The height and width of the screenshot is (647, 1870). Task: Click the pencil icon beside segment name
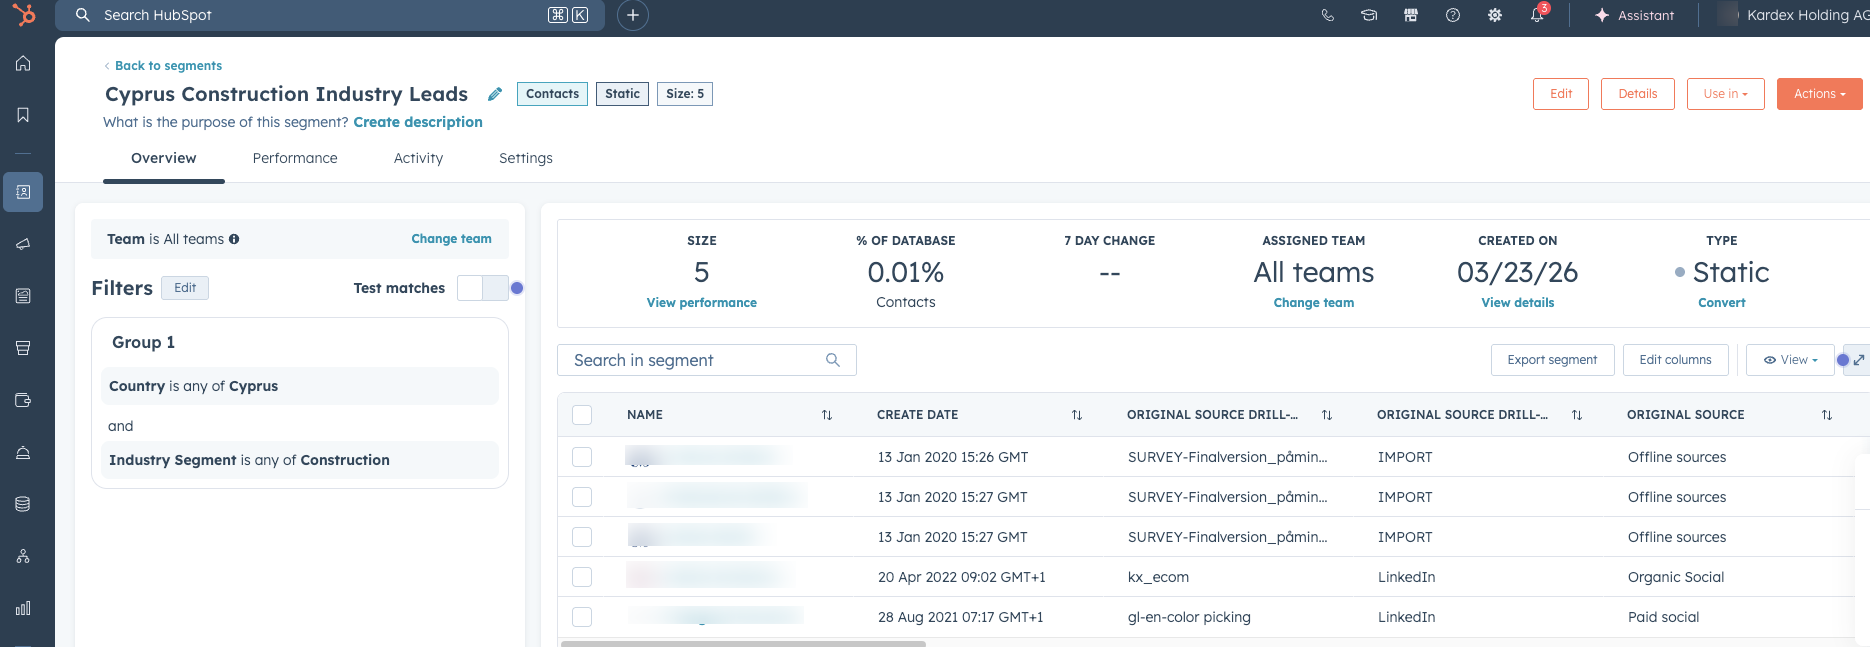495,94
